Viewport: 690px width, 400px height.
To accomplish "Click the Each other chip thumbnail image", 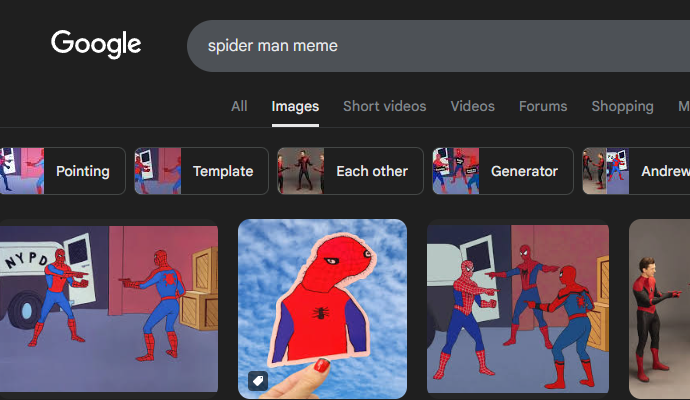I will [x=301, y=171].
